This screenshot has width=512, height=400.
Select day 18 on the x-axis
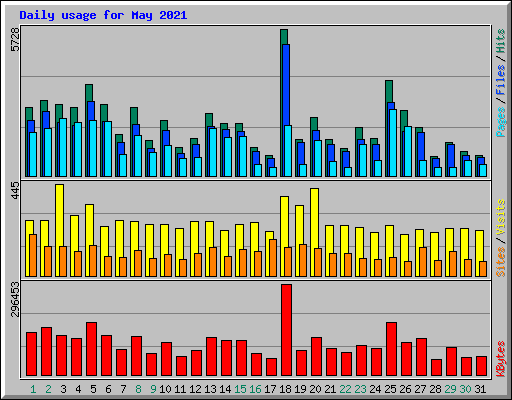coord(285,389)
